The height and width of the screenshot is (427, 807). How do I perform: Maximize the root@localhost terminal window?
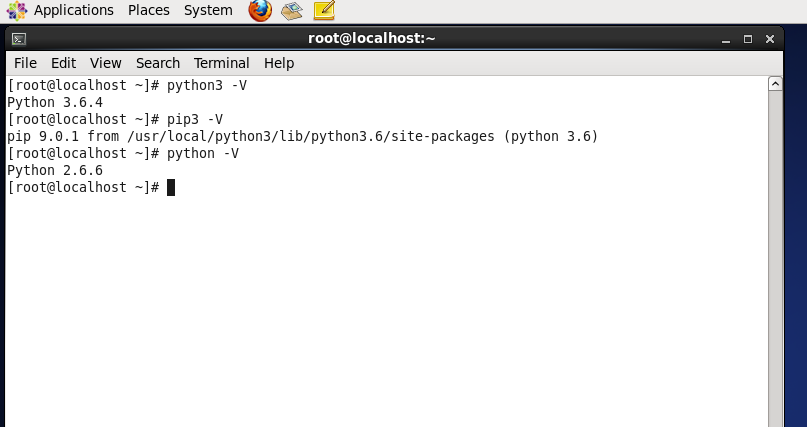click(x=747, y=39)
